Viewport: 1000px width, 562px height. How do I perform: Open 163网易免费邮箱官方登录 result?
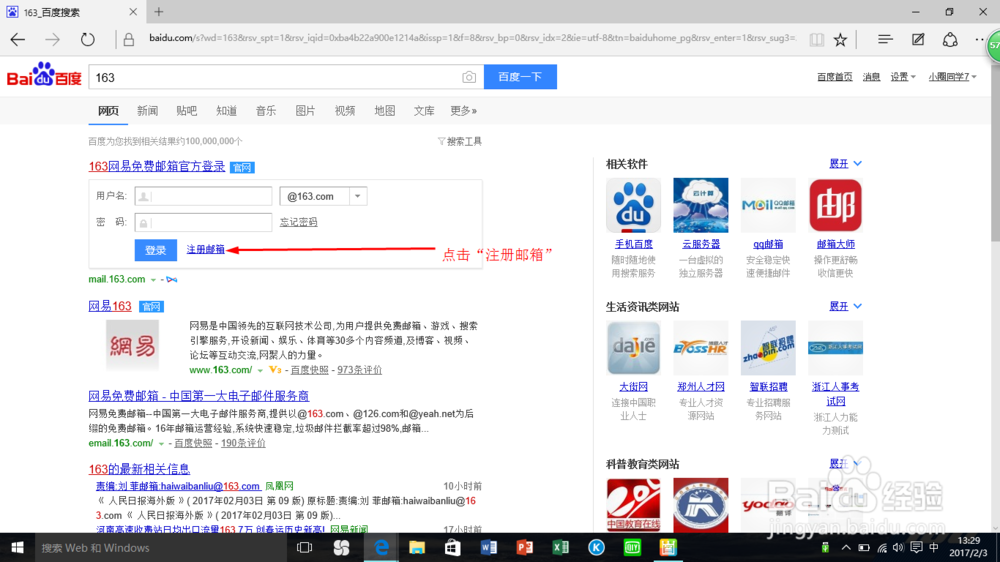point(157,166)
